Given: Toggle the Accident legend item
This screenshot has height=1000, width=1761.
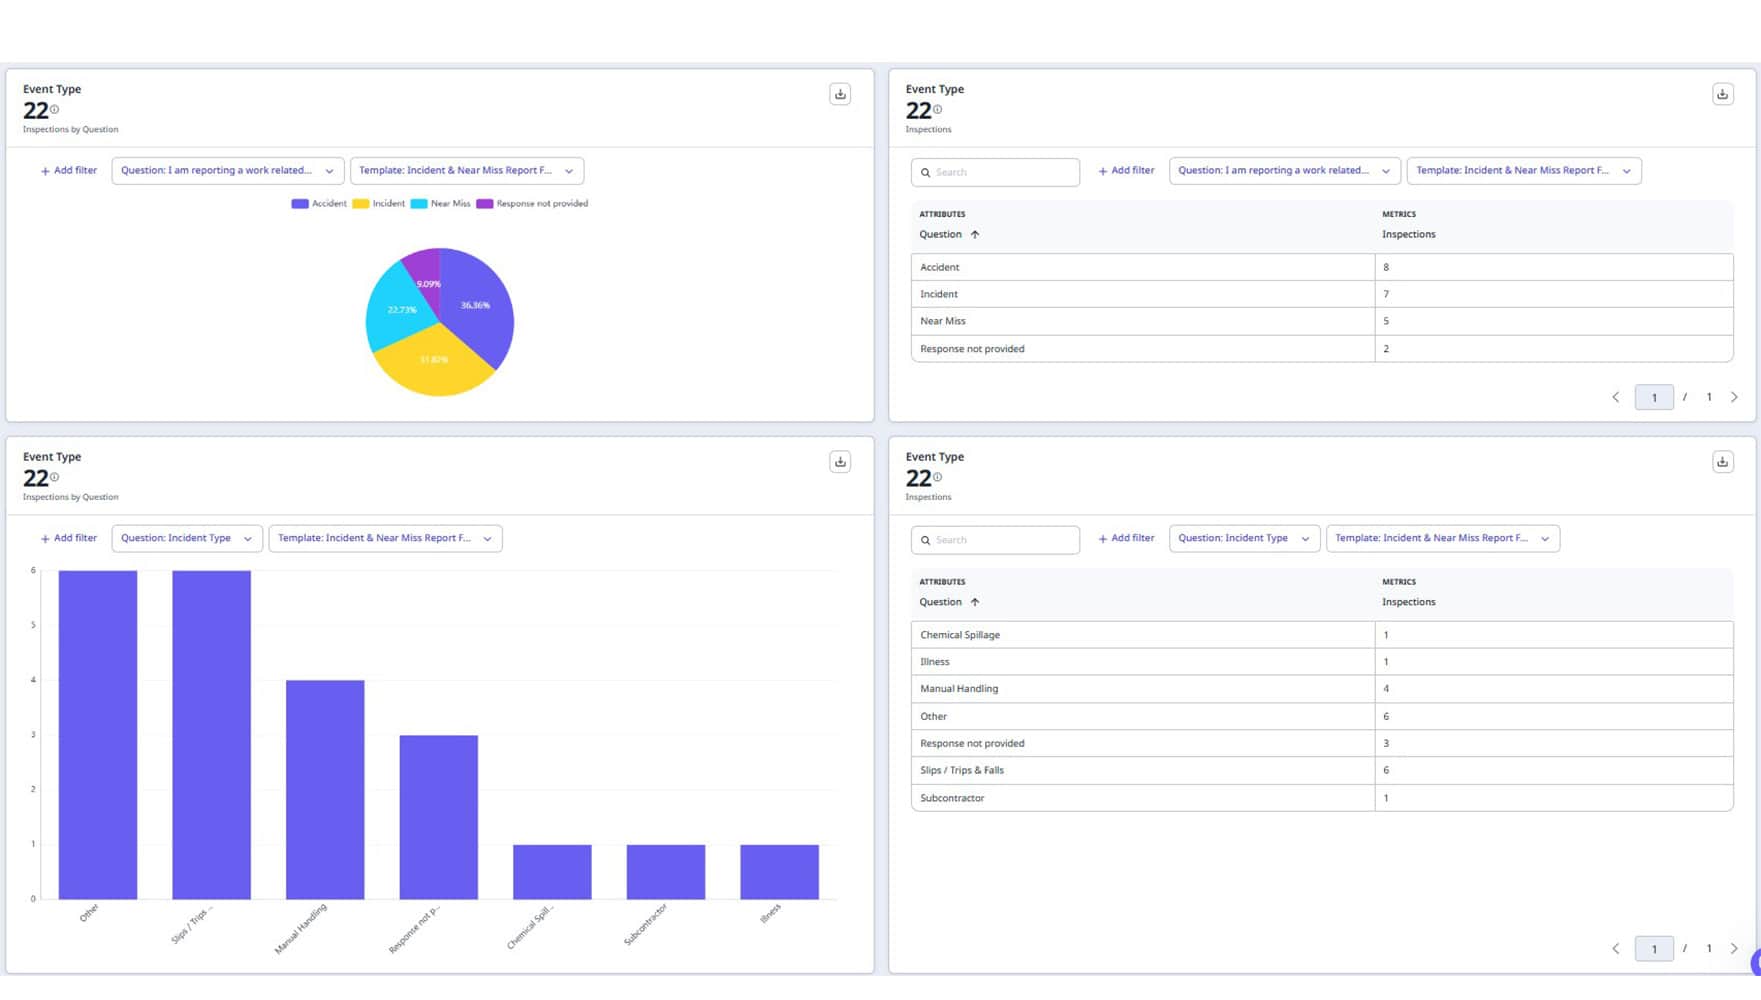Looking at the screenshot, I should (x=320, y=203).
